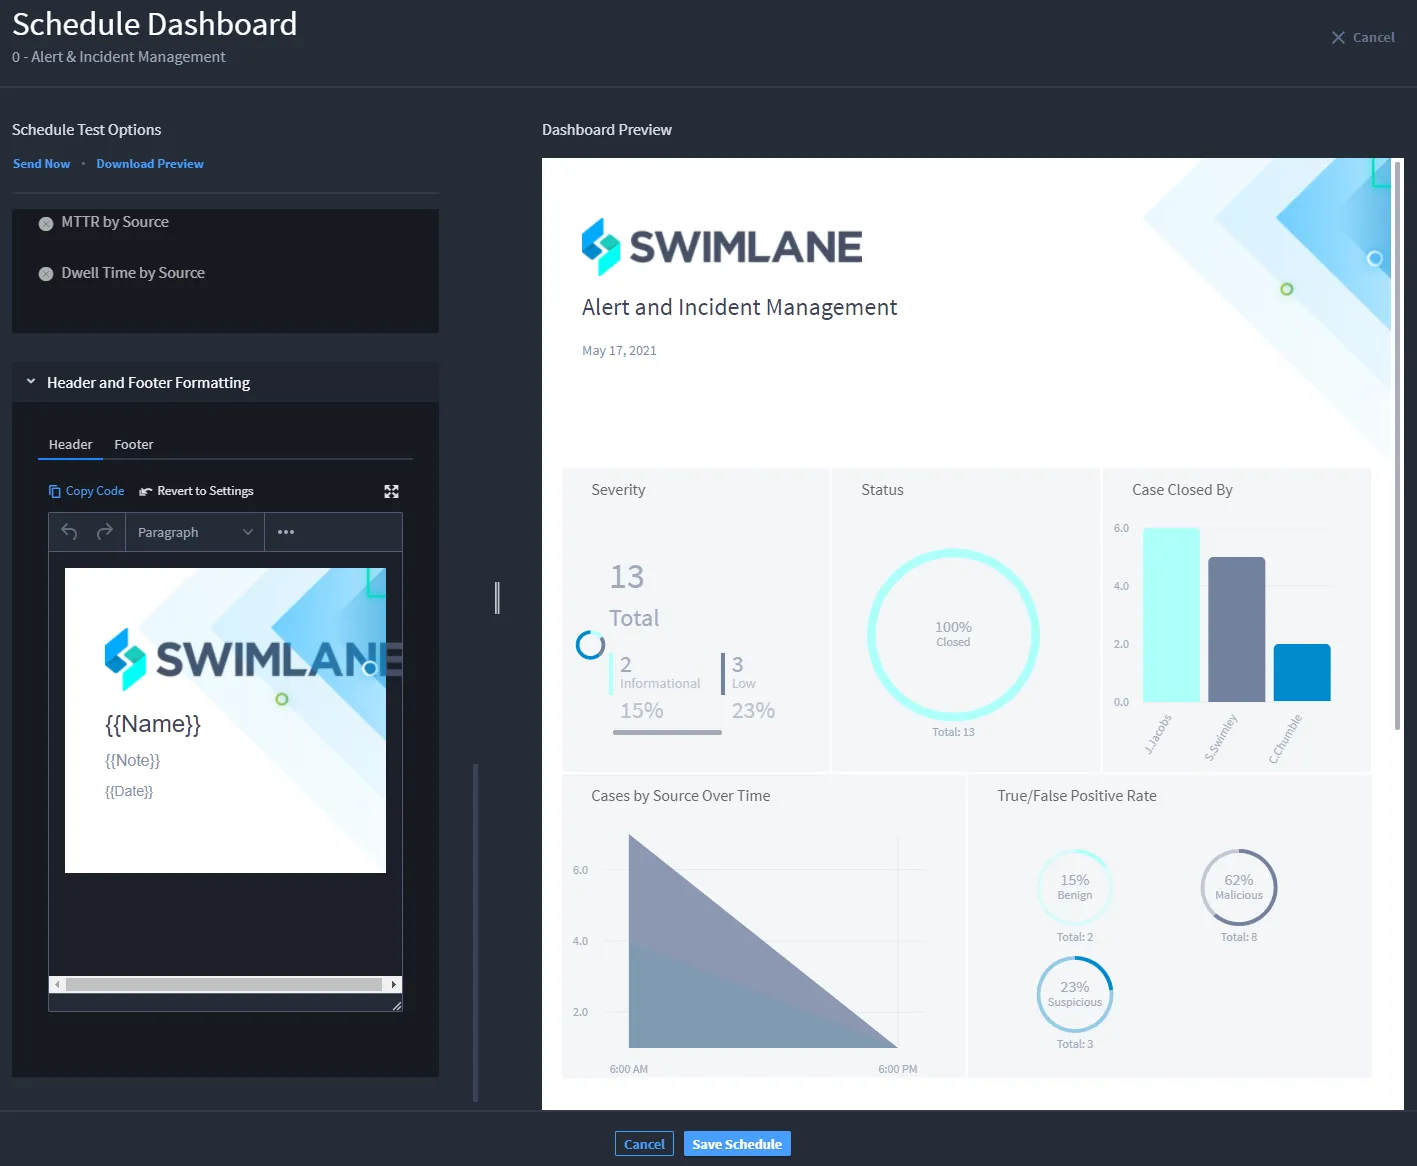The height and width of the screenshot is (1166, 1417).
Task: Click the S.Swimley bar in Case Closed By
Action: [x=1237, y=629]
